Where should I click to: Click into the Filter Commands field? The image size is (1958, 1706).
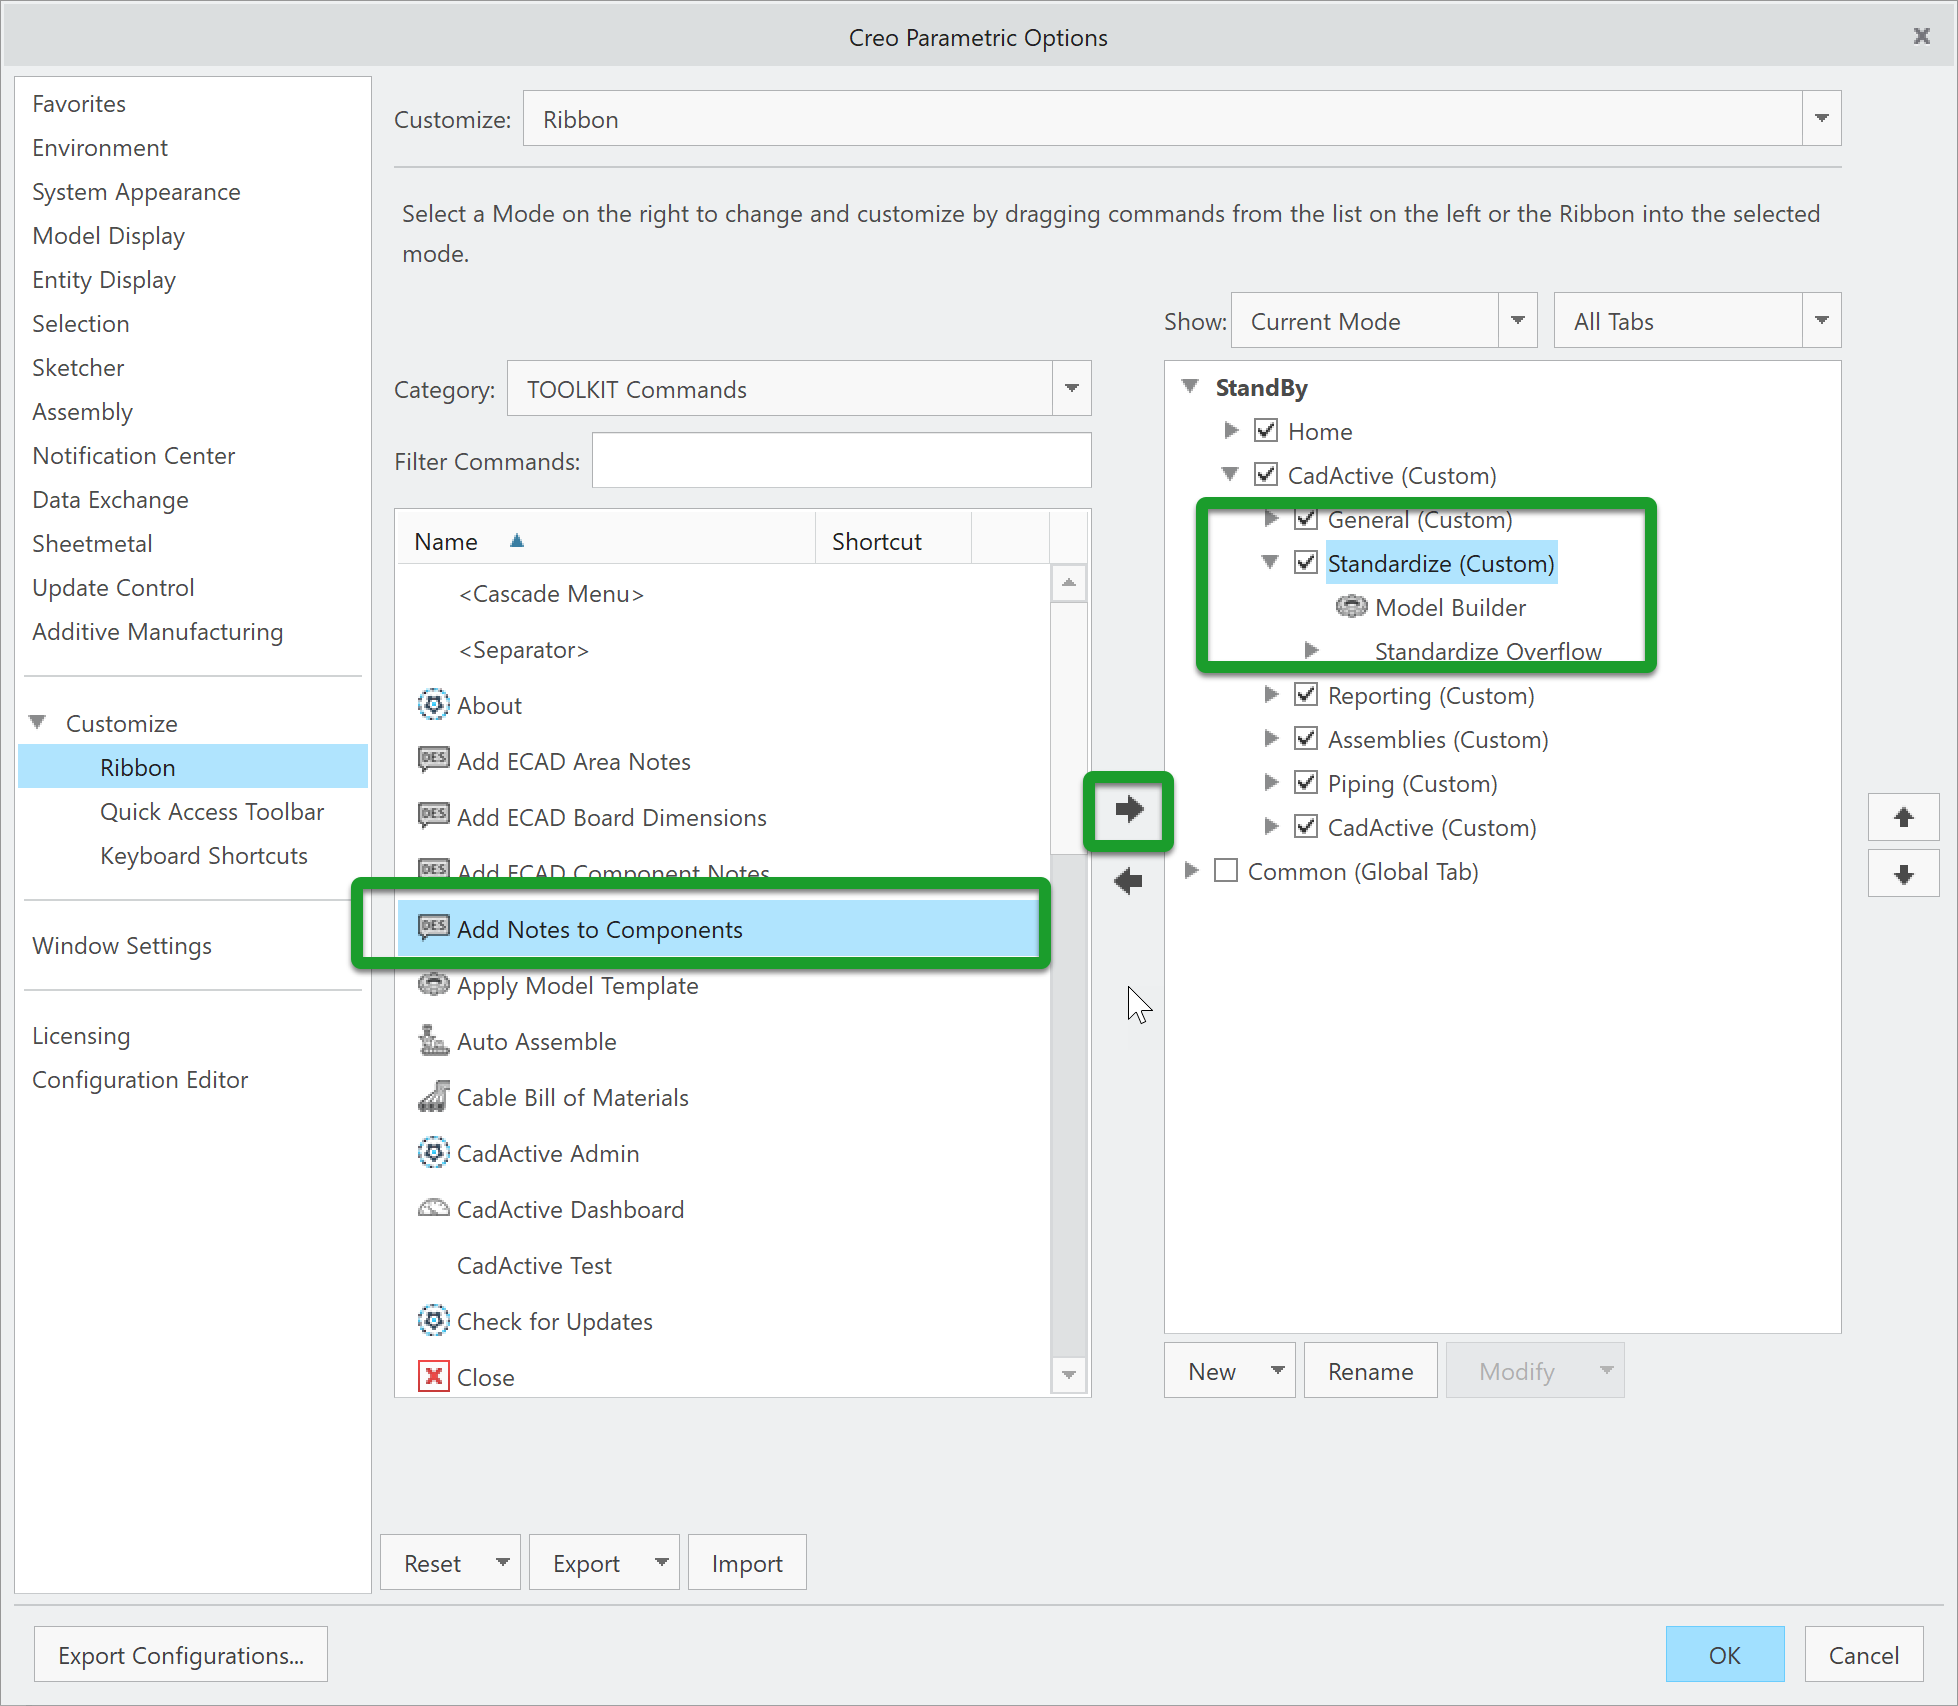[841, 461]
